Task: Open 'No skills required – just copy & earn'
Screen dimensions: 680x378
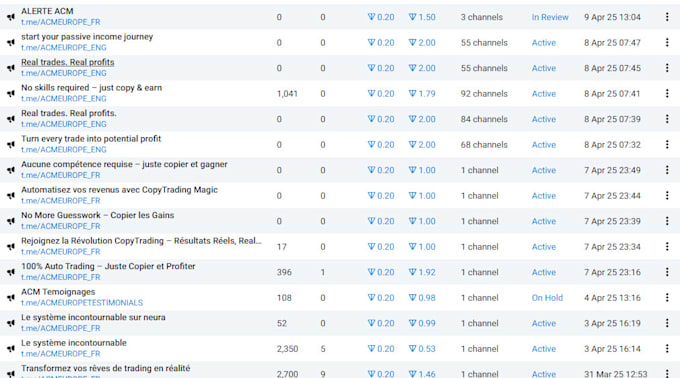Action: pyautogui.click(x=92, y=88)
